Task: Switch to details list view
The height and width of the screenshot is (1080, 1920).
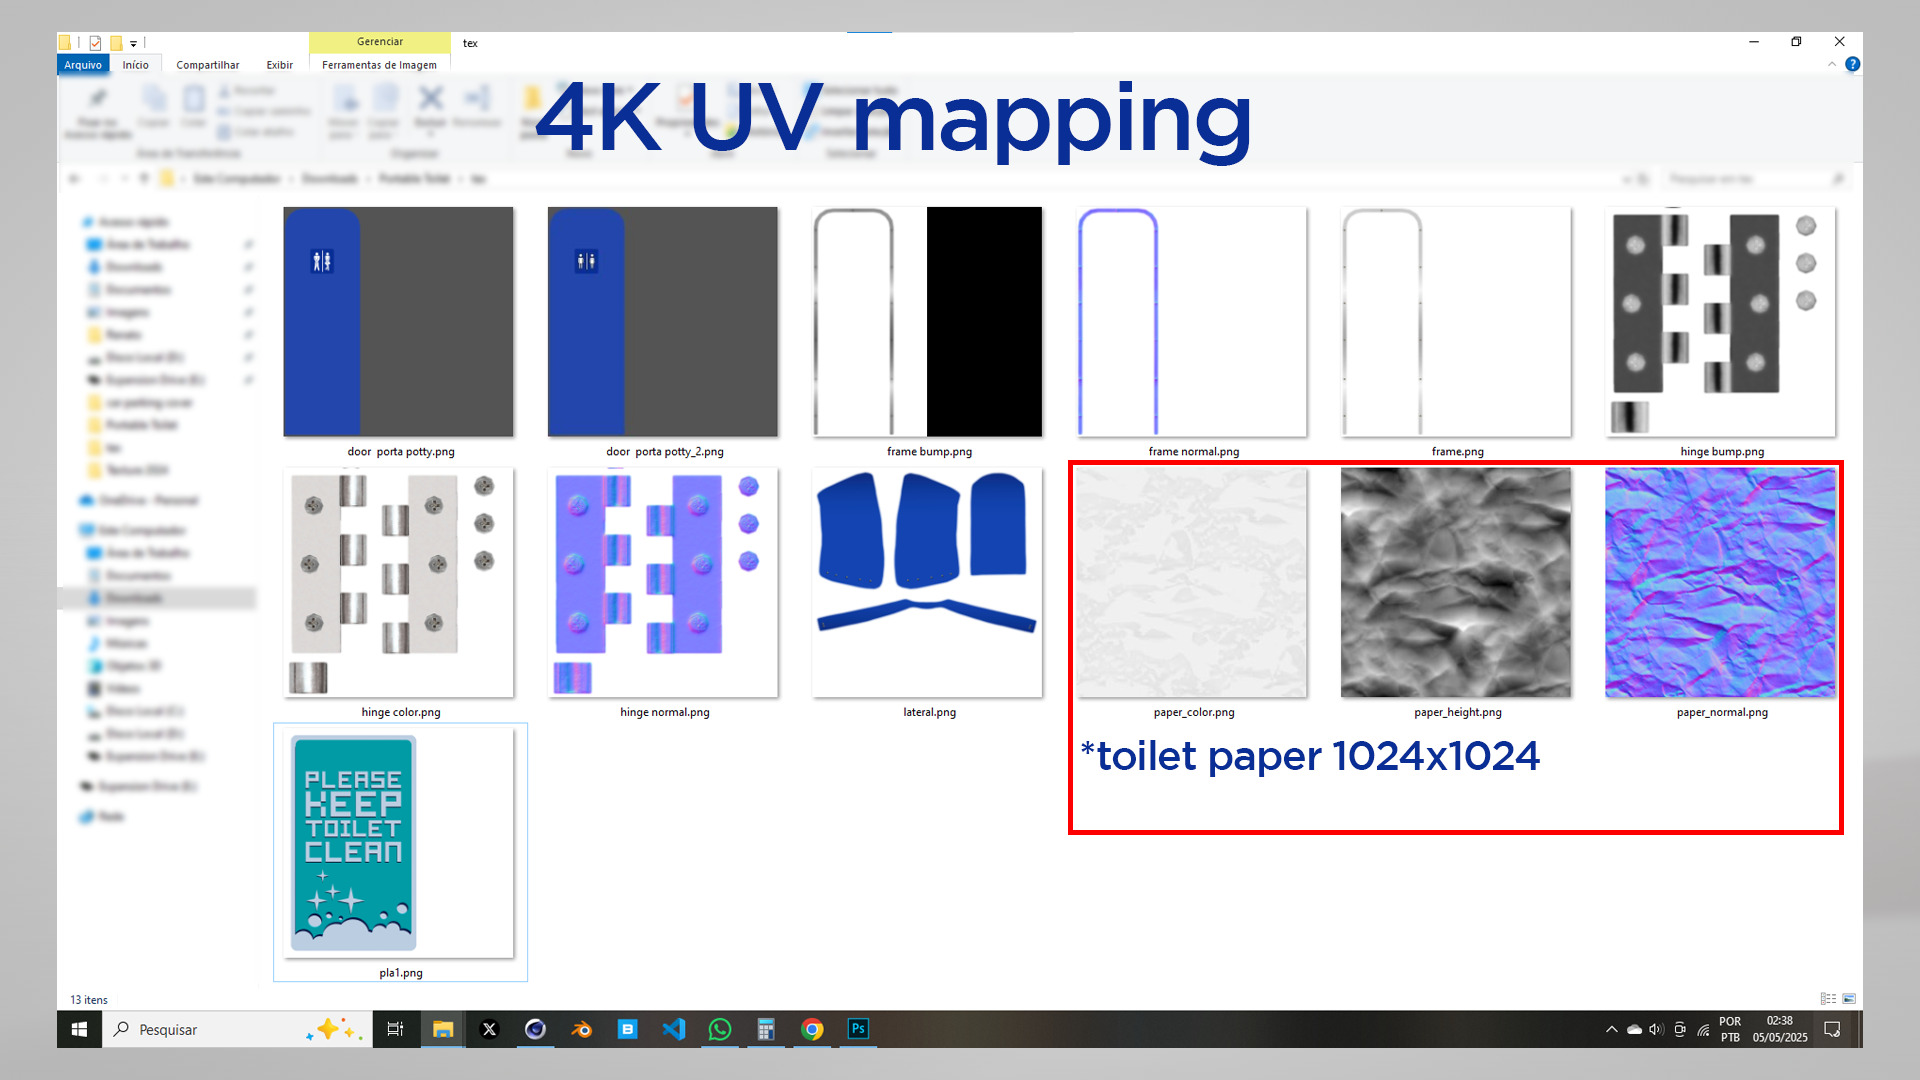Action: (1828, 999)
